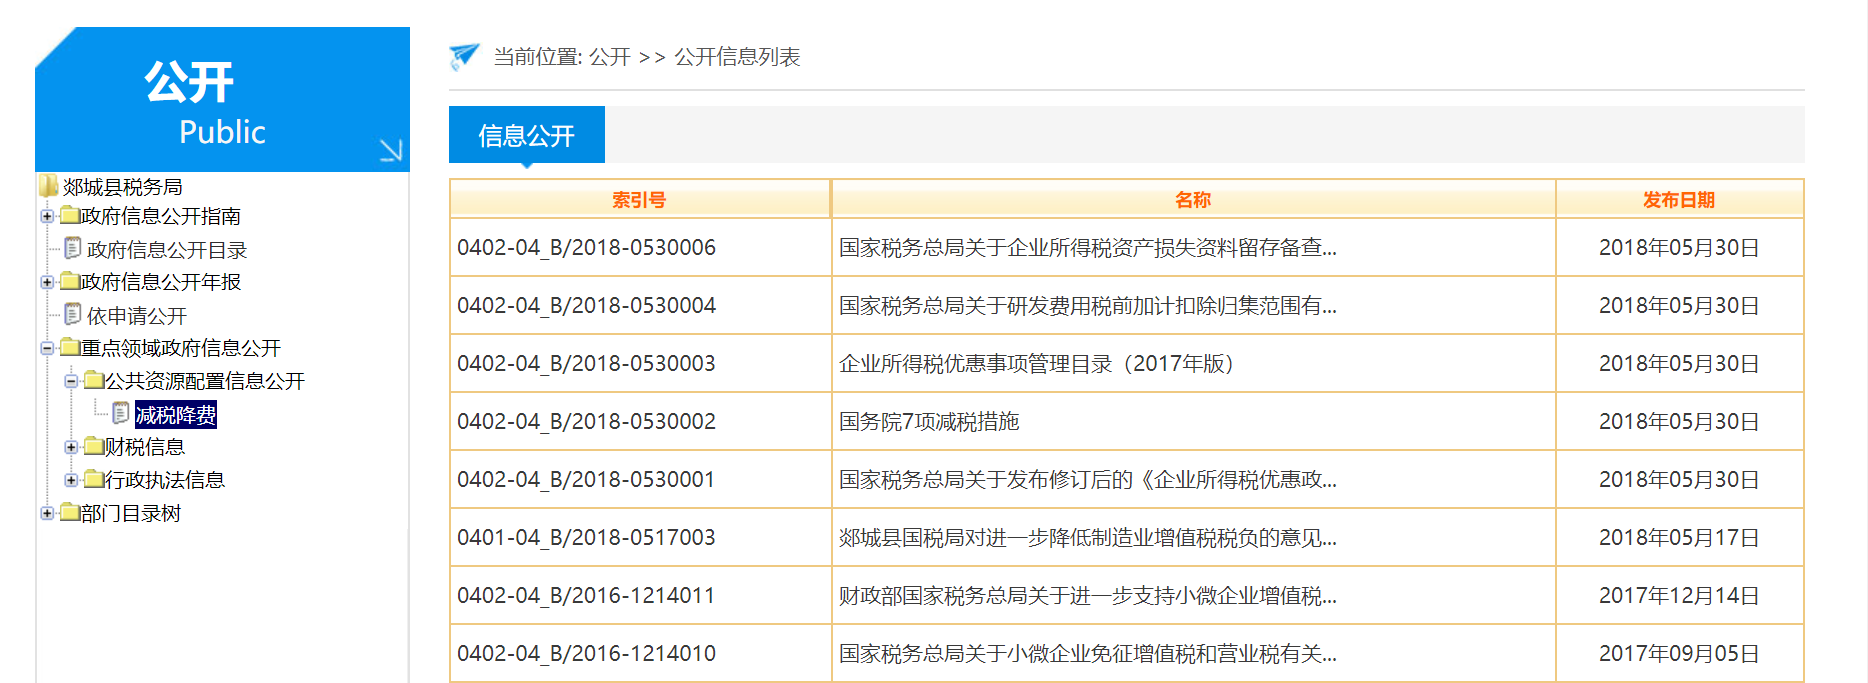Screen dimensions: 1868x683
Task: Click the document icon beside 政府信息公开目录
Action: pos(72,248)
